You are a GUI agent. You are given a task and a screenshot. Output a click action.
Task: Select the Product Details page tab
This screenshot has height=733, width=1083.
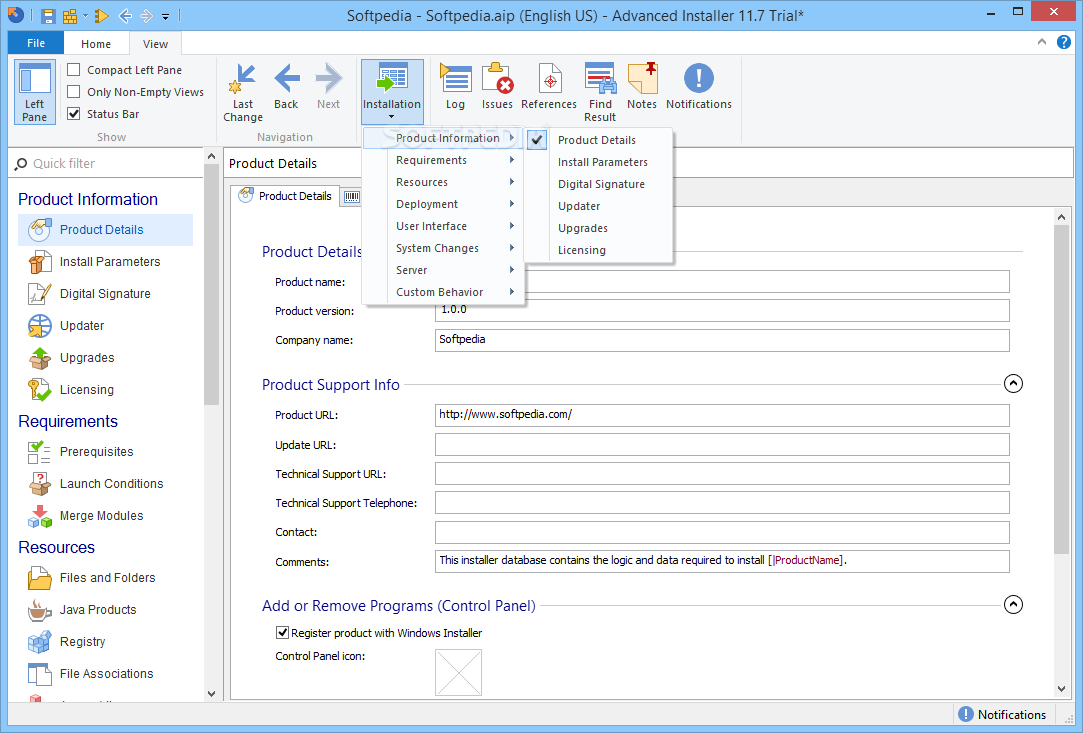285,196
